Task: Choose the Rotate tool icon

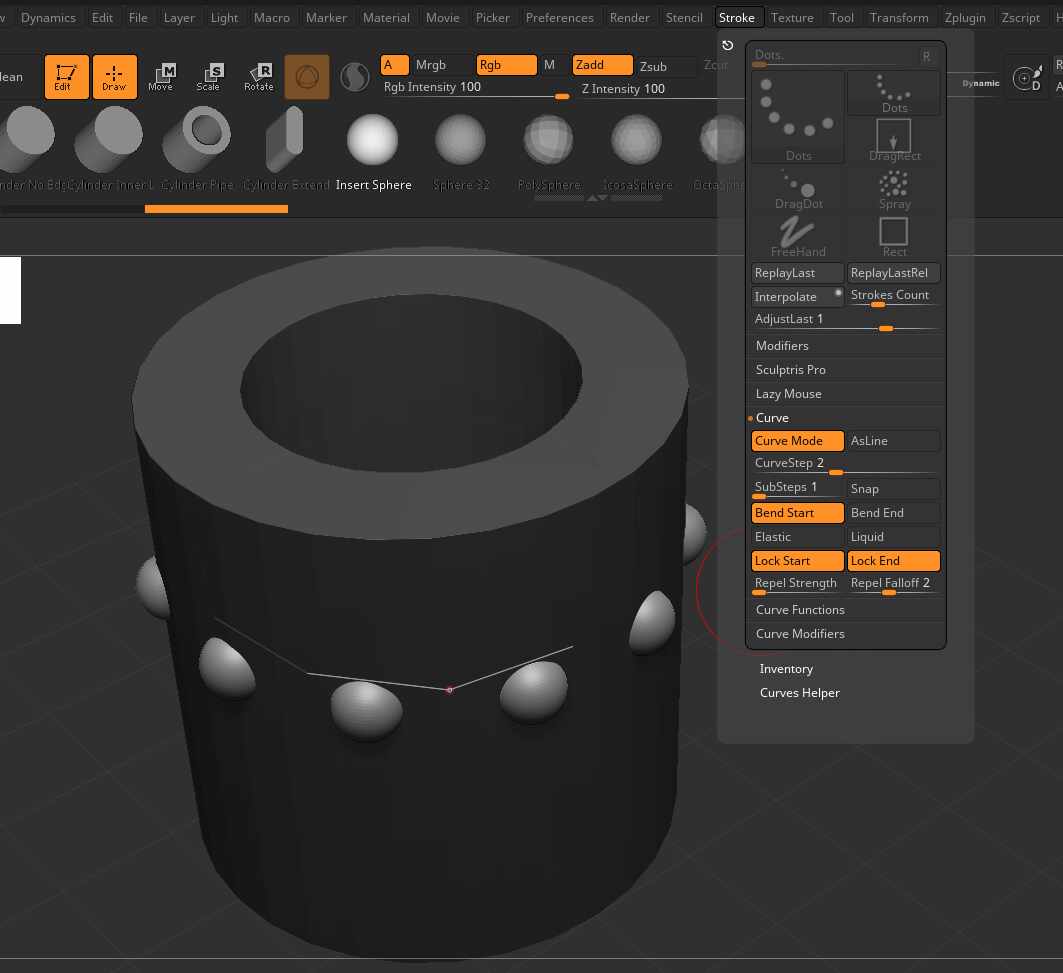Action: coord(258,77)
